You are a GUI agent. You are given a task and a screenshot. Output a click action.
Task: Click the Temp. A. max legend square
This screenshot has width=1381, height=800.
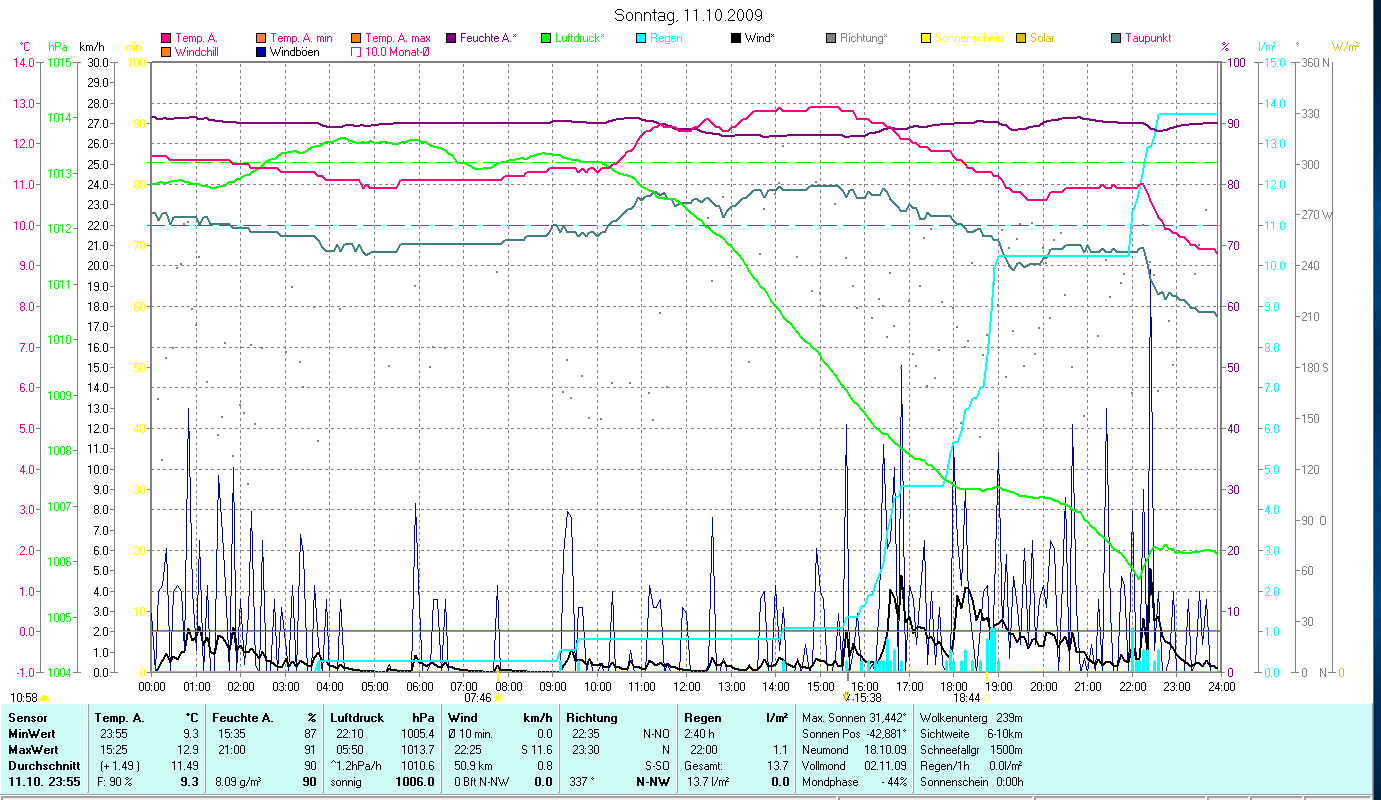(x=356, y=38)
